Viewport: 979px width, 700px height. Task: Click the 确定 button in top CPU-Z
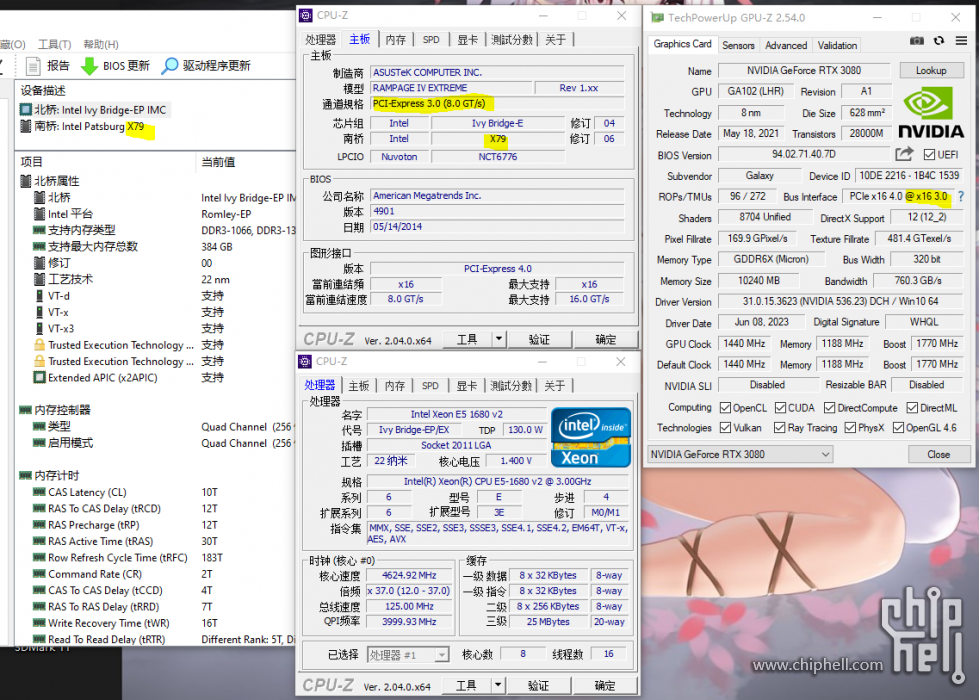tap(606, 339)
